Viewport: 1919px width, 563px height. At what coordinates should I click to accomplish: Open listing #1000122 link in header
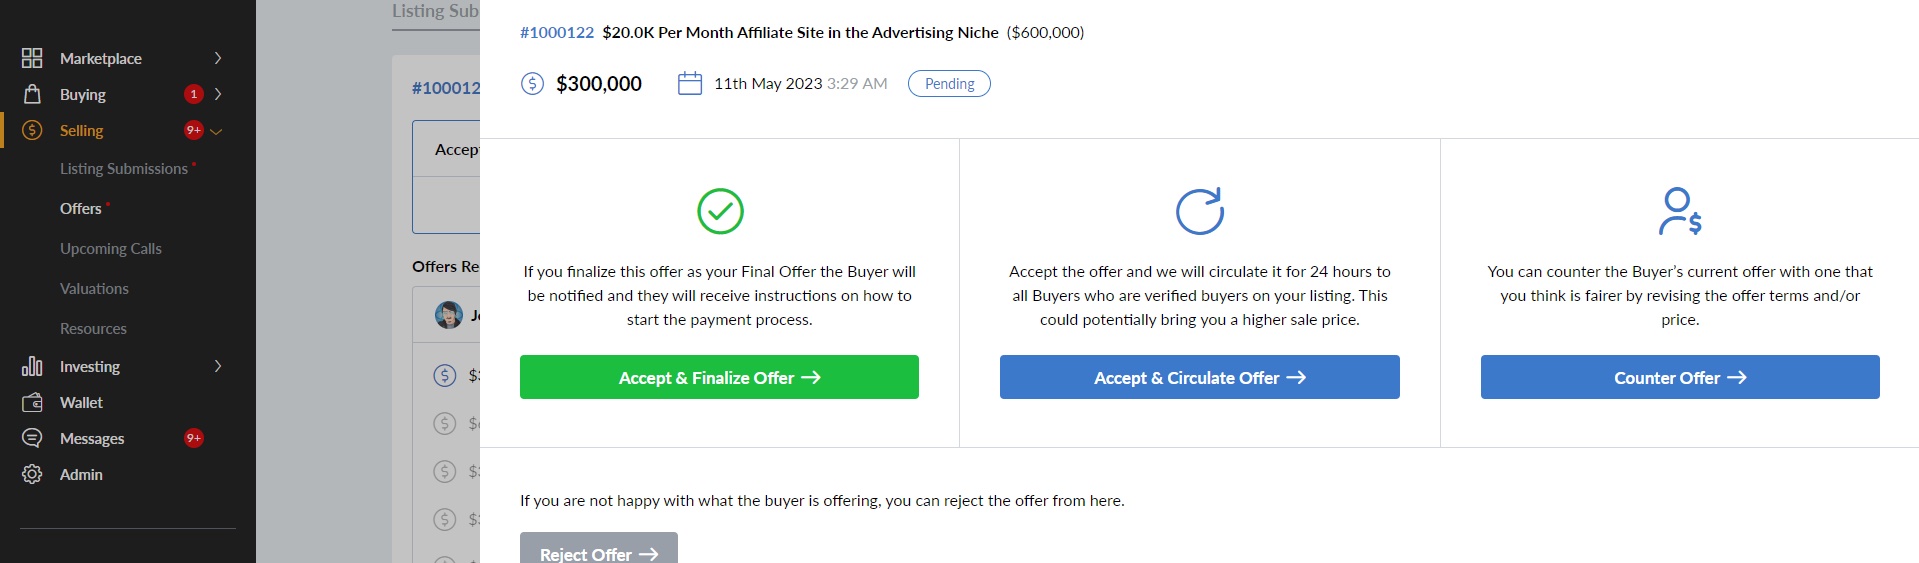[557, 32]
